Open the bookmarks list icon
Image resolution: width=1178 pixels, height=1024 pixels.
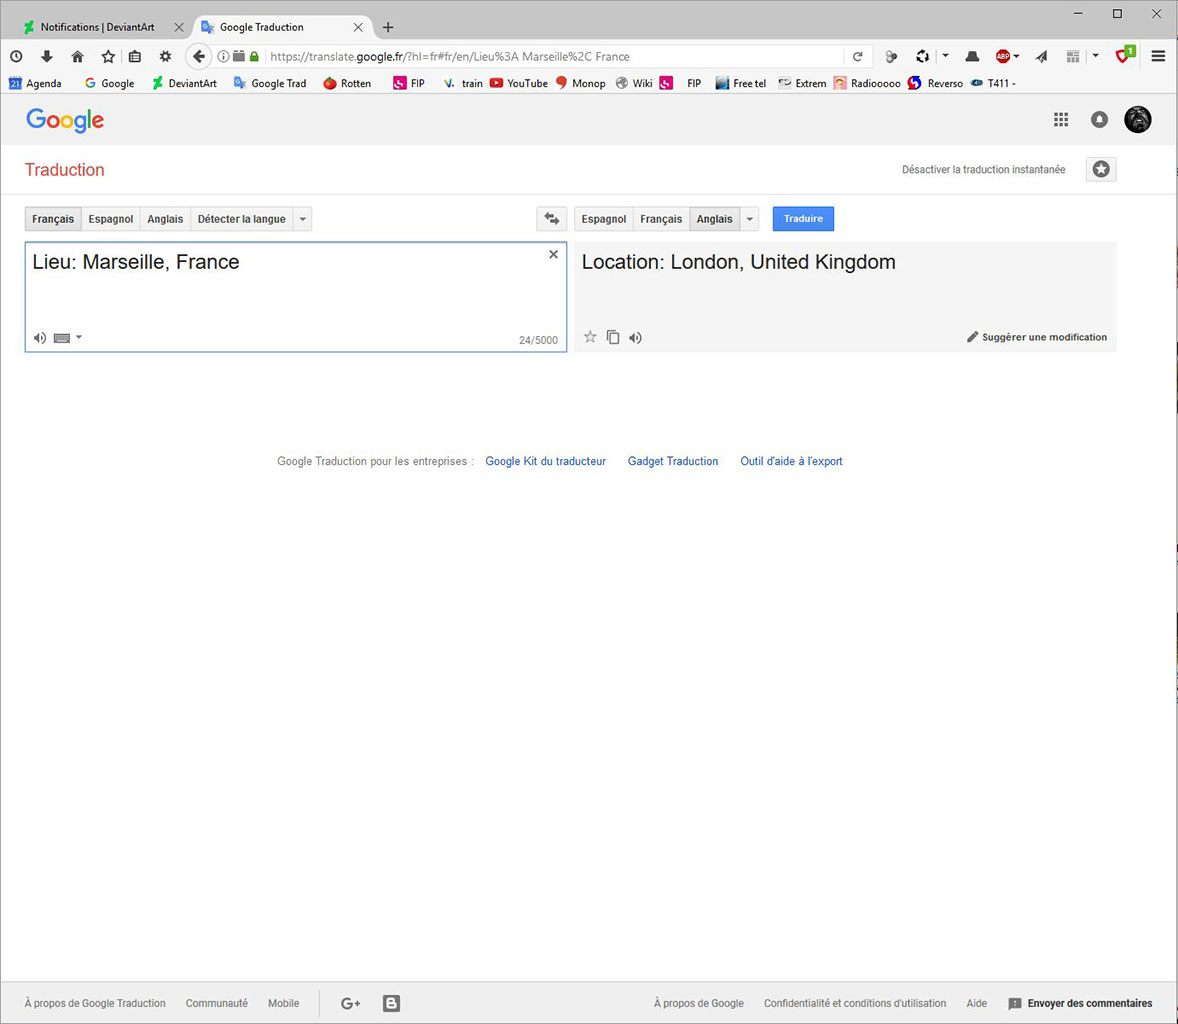[134, 56]
